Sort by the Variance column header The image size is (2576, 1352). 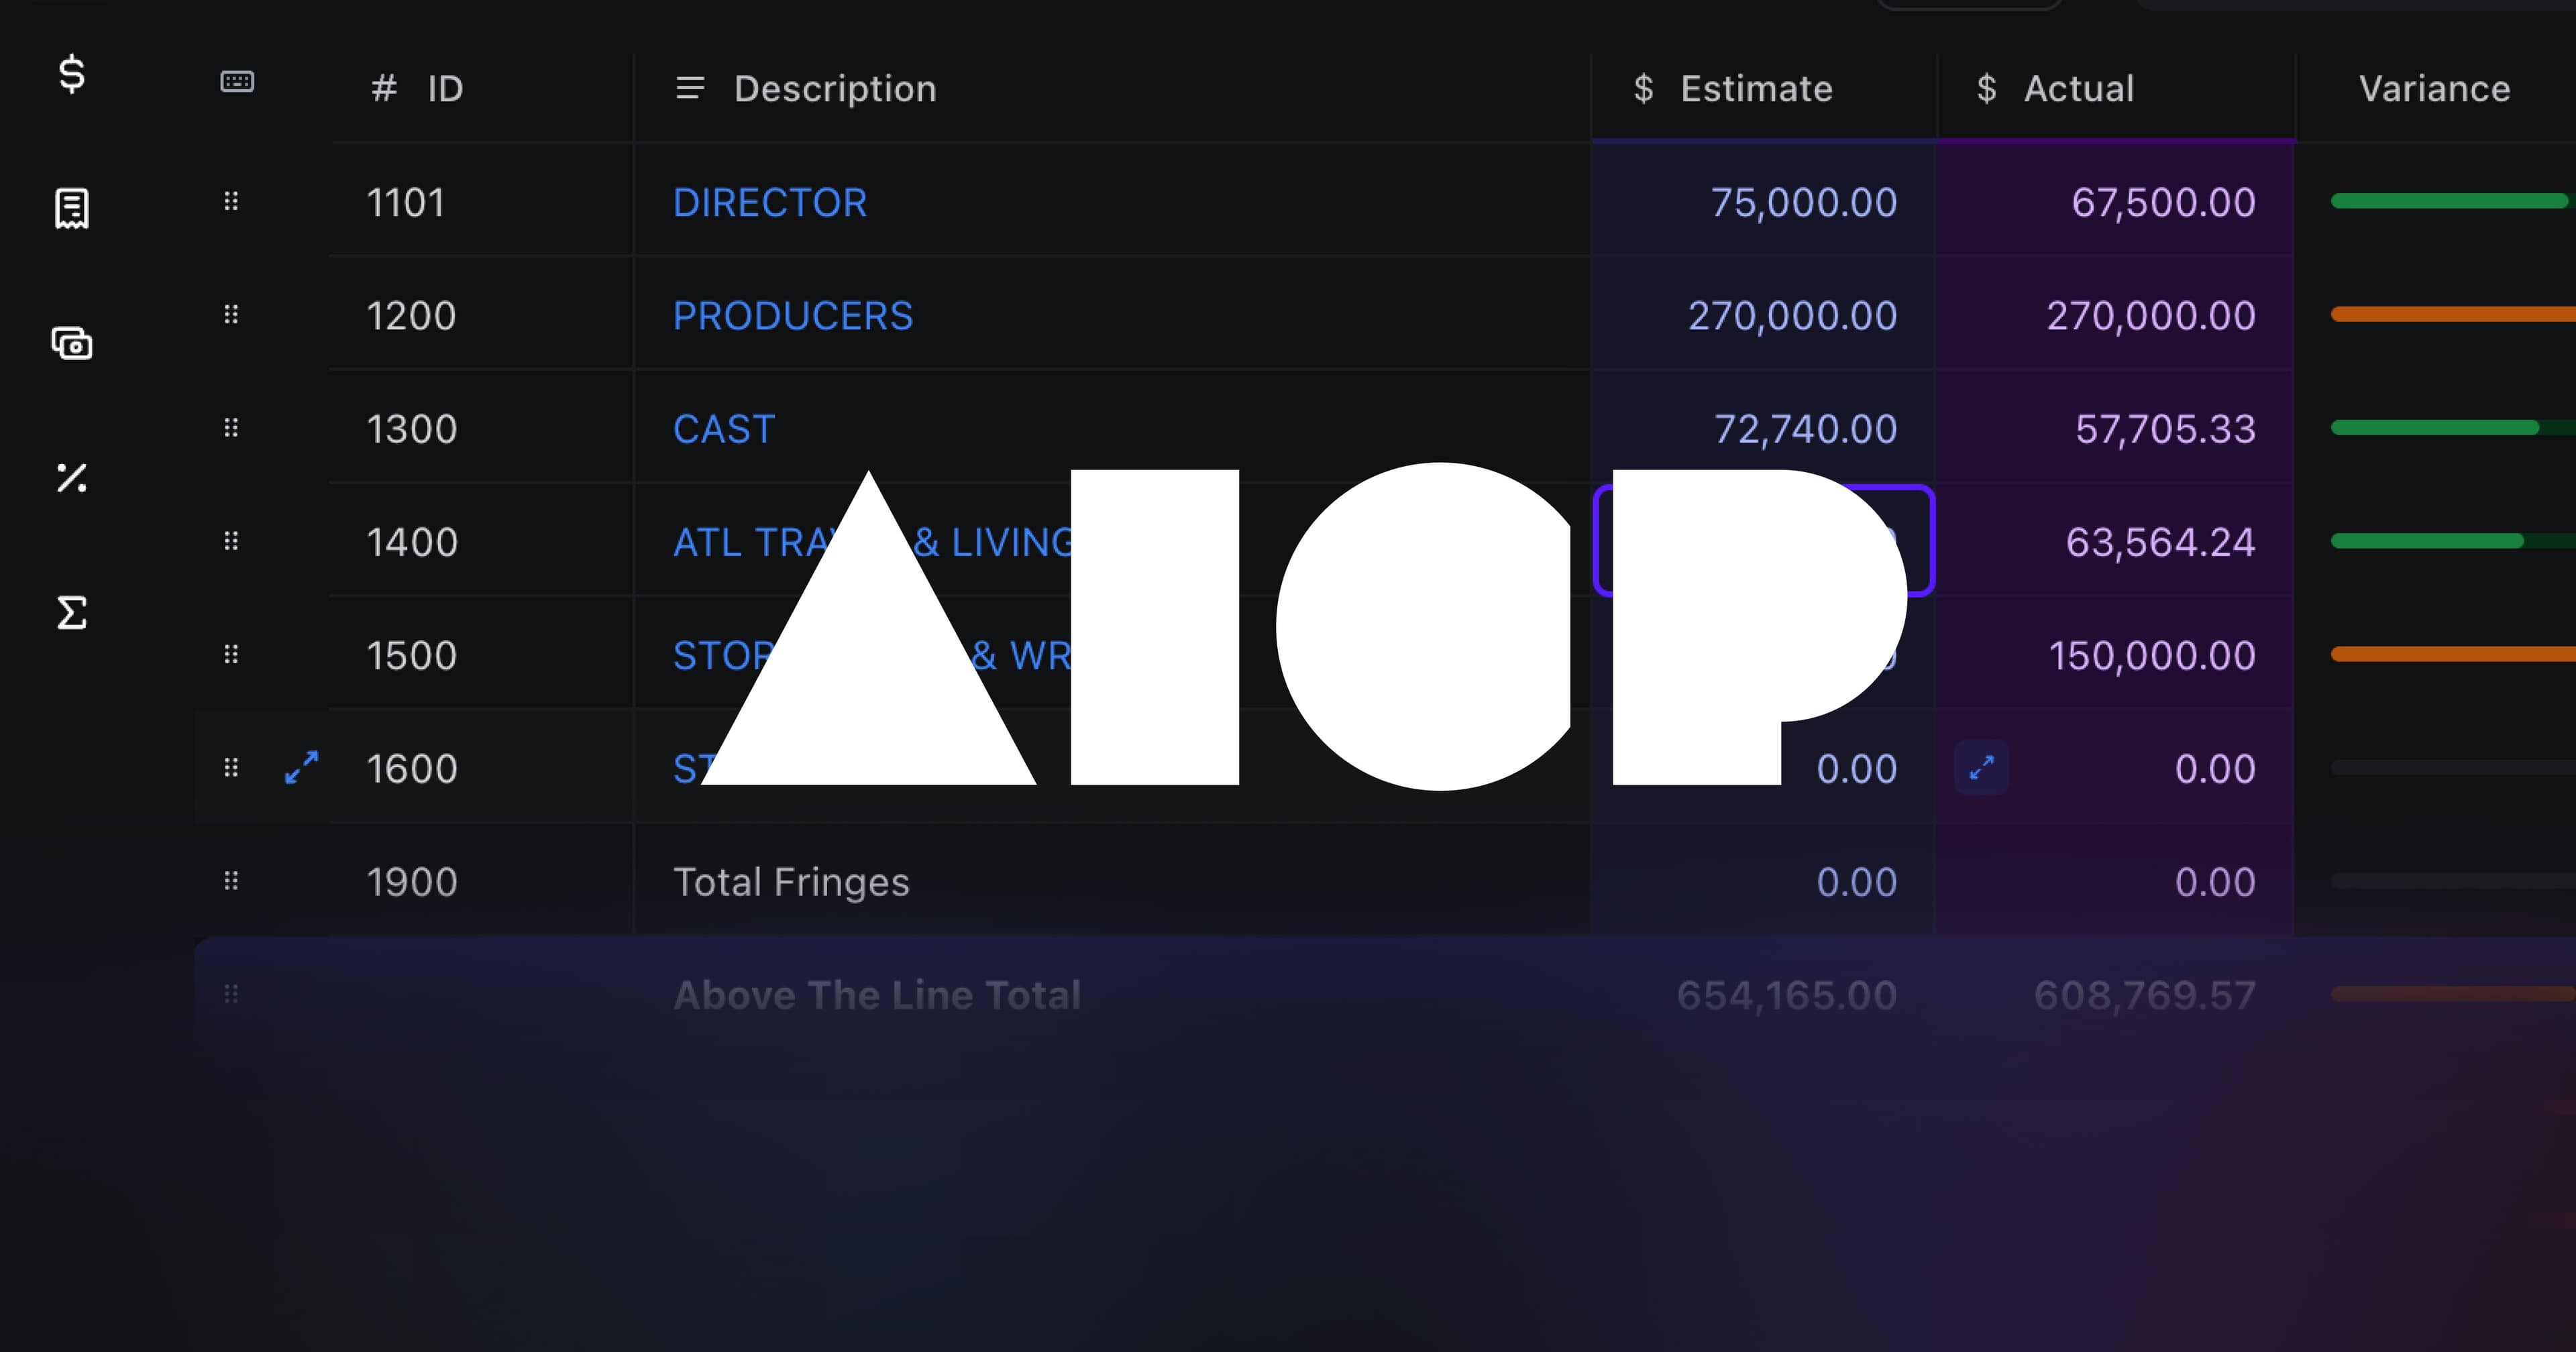pos(2435,88)
